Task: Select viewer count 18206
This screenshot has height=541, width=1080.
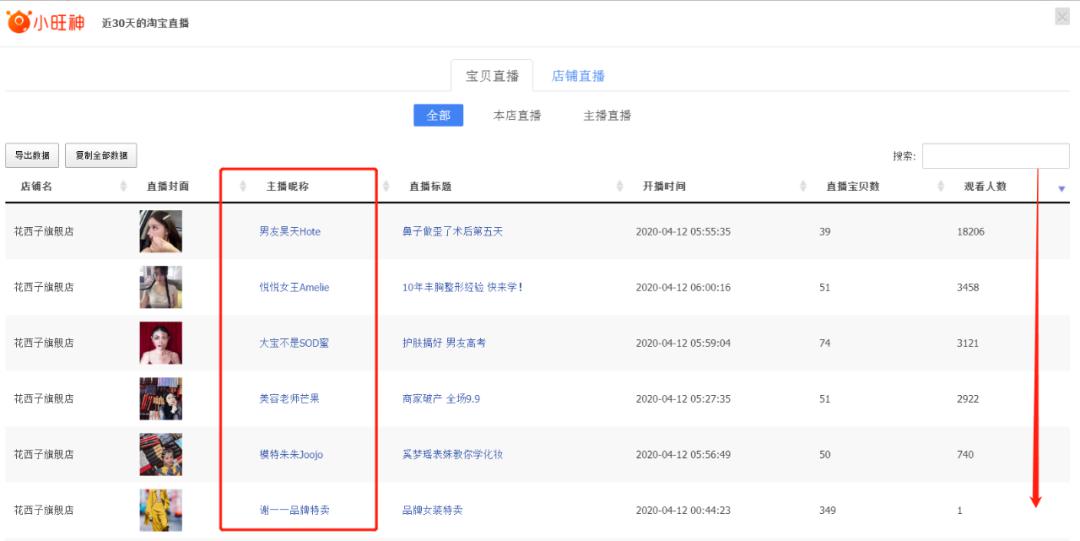Action: click(x=970, y=232)
